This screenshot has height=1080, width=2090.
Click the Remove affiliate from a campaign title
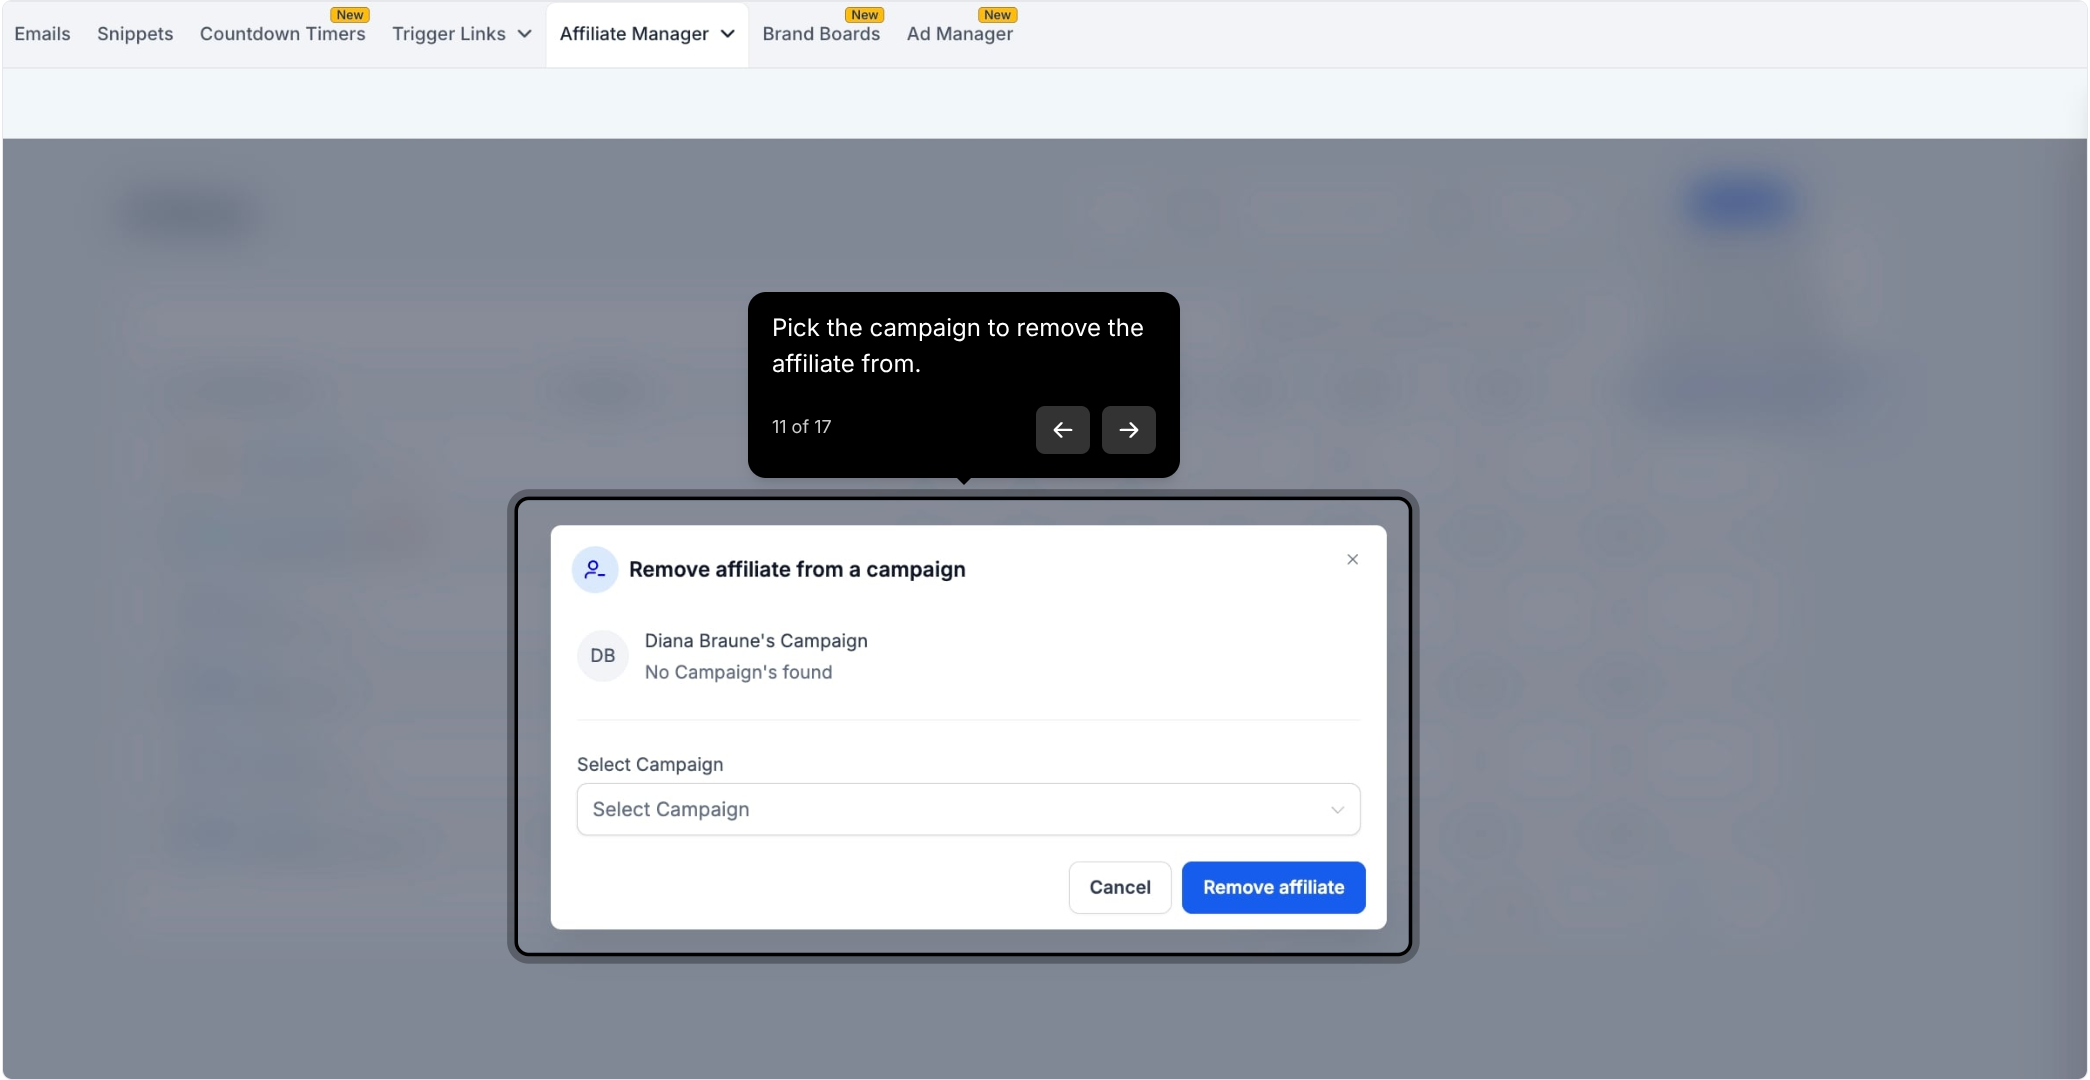(797, 570)
